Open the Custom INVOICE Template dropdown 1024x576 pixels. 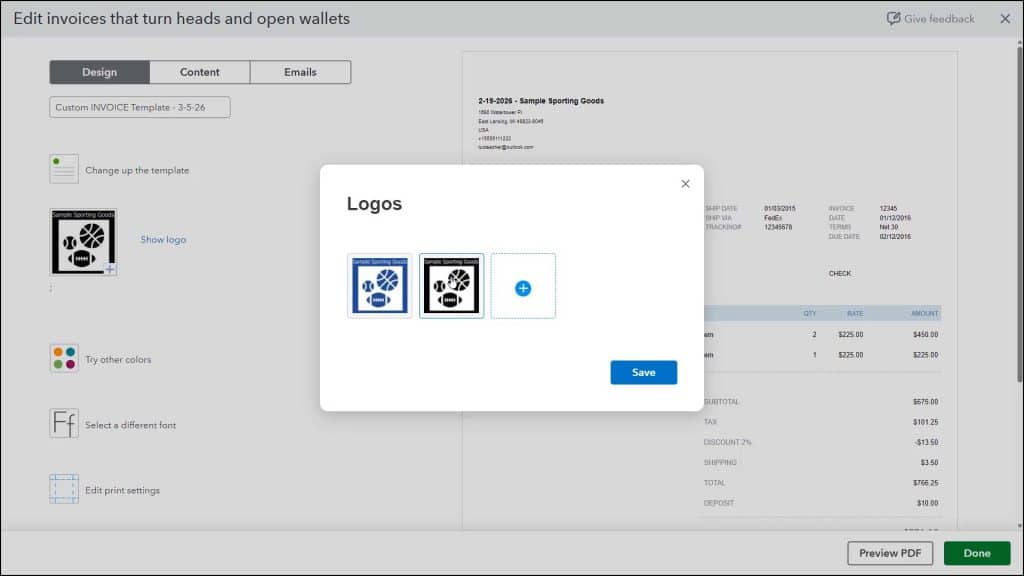tap(139, 107)
